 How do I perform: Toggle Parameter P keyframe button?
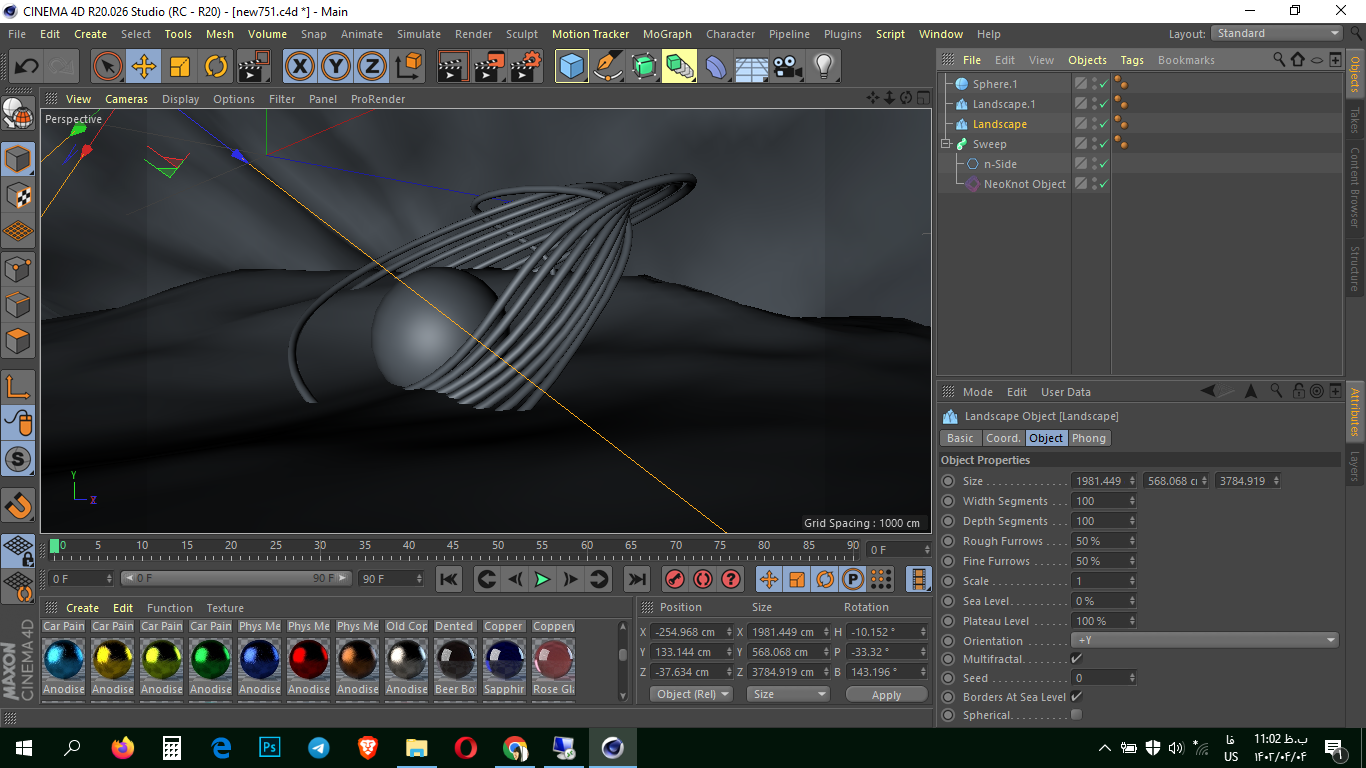click(x=853, y=579)
